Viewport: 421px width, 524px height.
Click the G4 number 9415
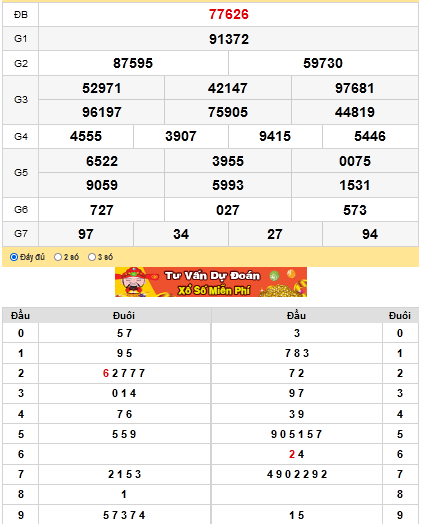(275, 136)
